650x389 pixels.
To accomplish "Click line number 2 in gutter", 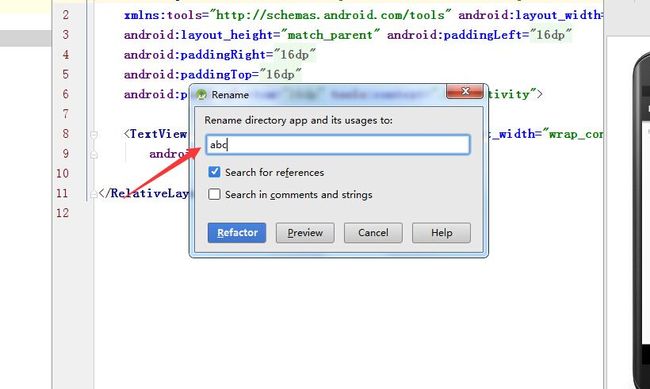I will point(65,15).
